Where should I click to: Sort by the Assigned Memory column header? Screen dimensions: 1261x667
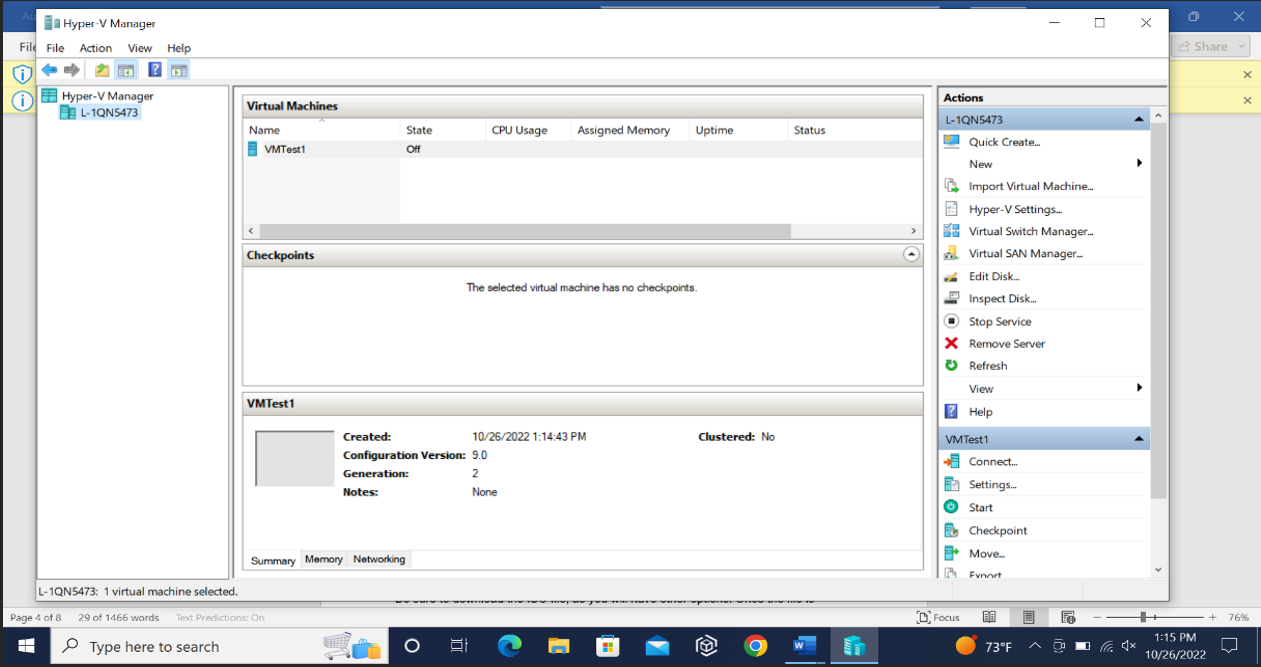[x=630, y=130]
